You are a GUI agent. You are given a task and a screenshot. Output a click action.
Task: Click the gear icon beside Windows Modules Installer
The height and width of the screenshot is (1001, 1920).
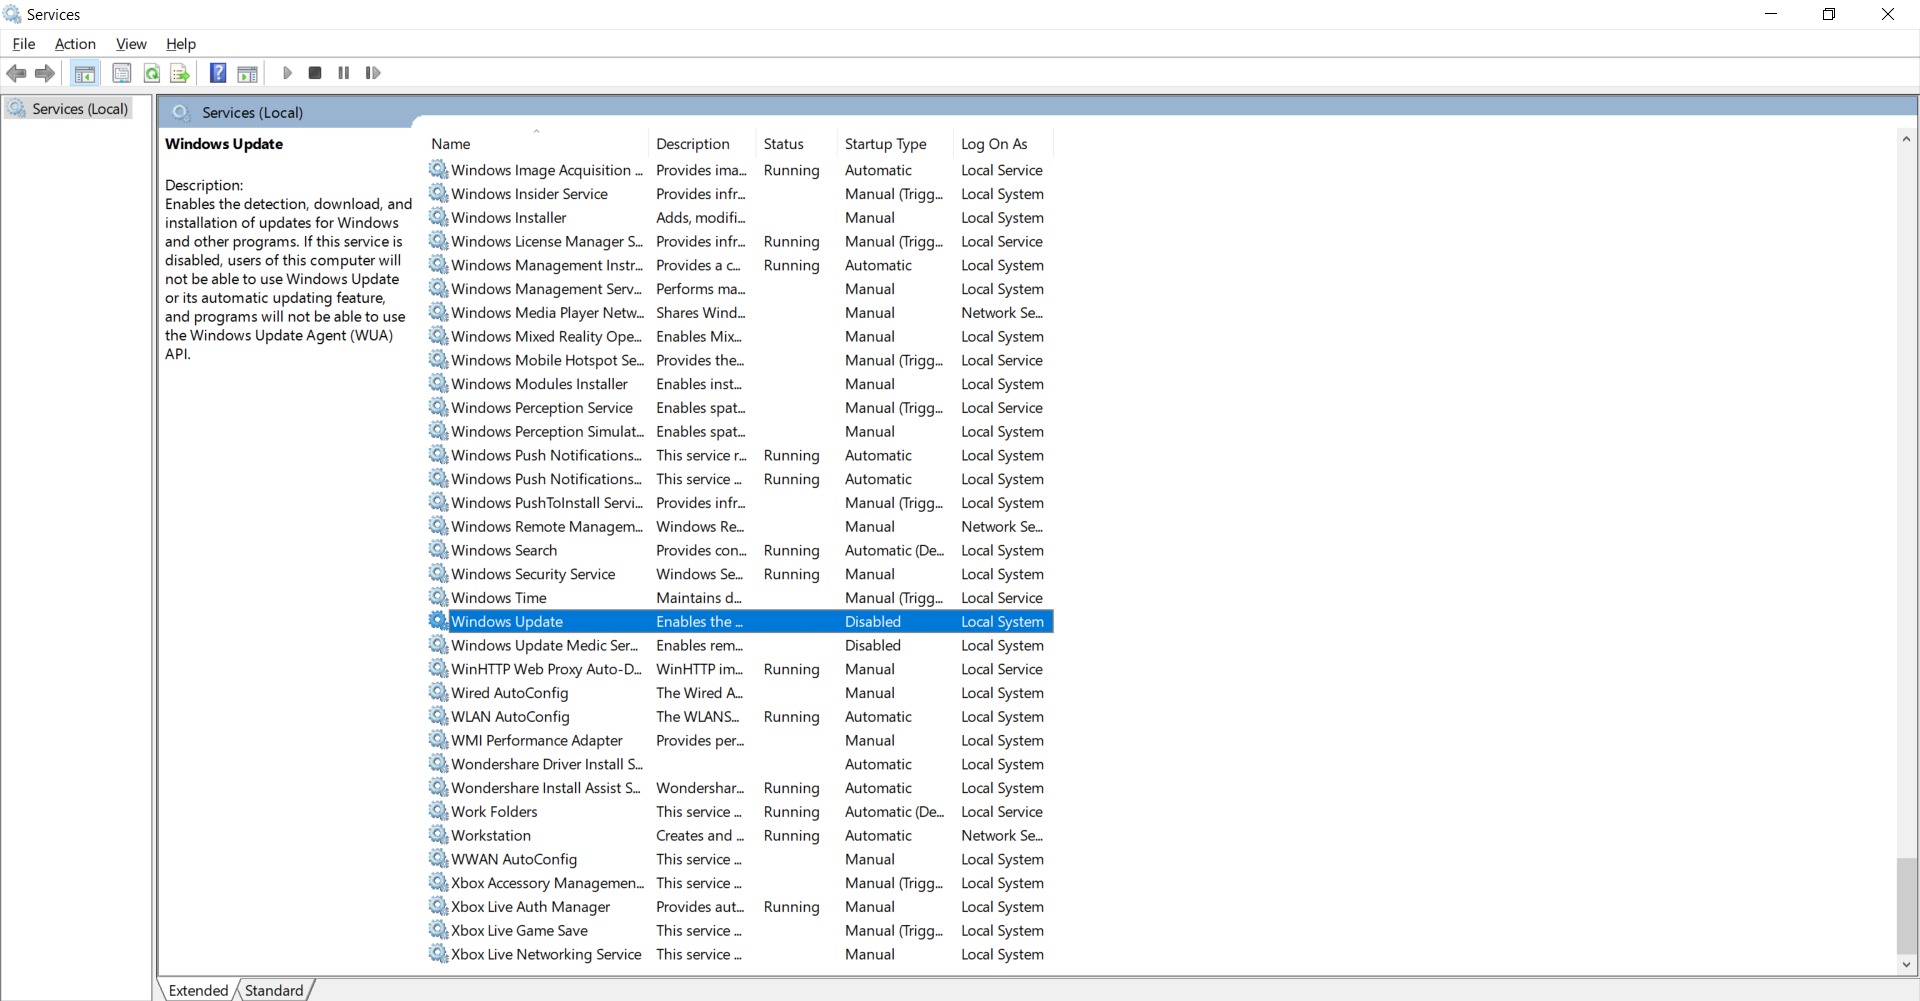[x=438, y=383]
